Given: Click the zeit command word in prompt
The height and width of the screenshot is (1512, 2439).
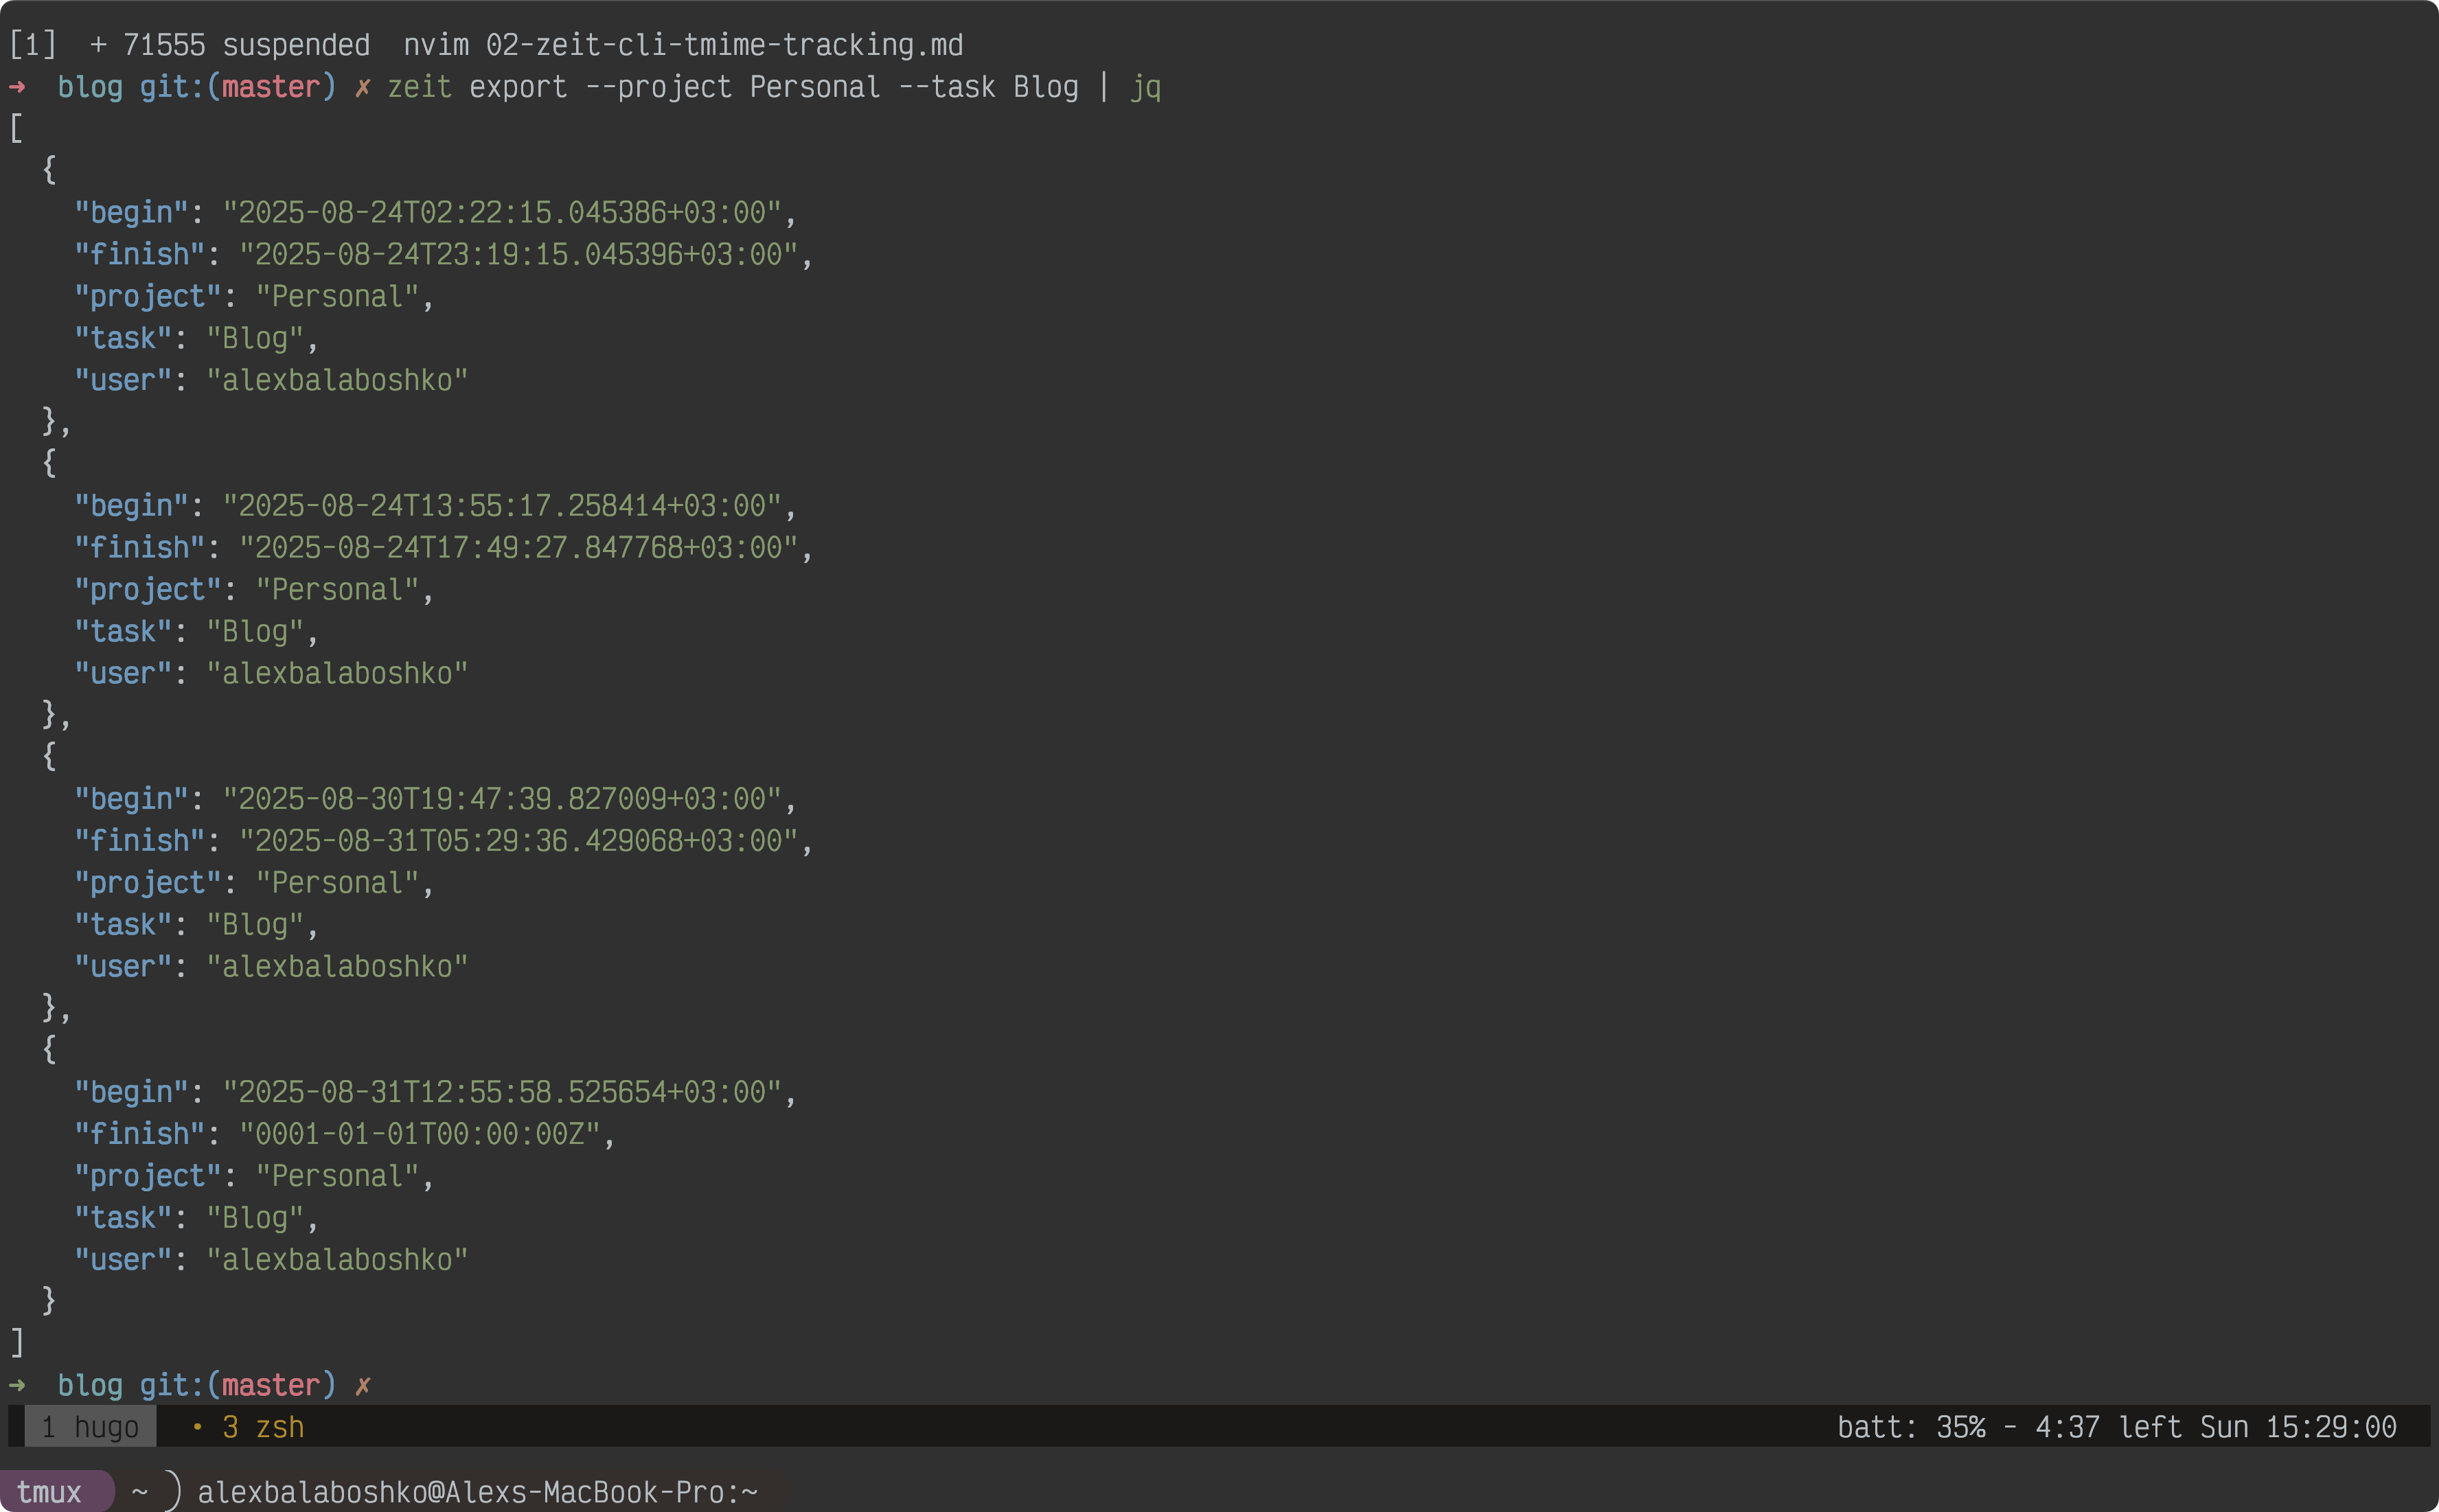Looking at the screenshot, I should [419, 87].
